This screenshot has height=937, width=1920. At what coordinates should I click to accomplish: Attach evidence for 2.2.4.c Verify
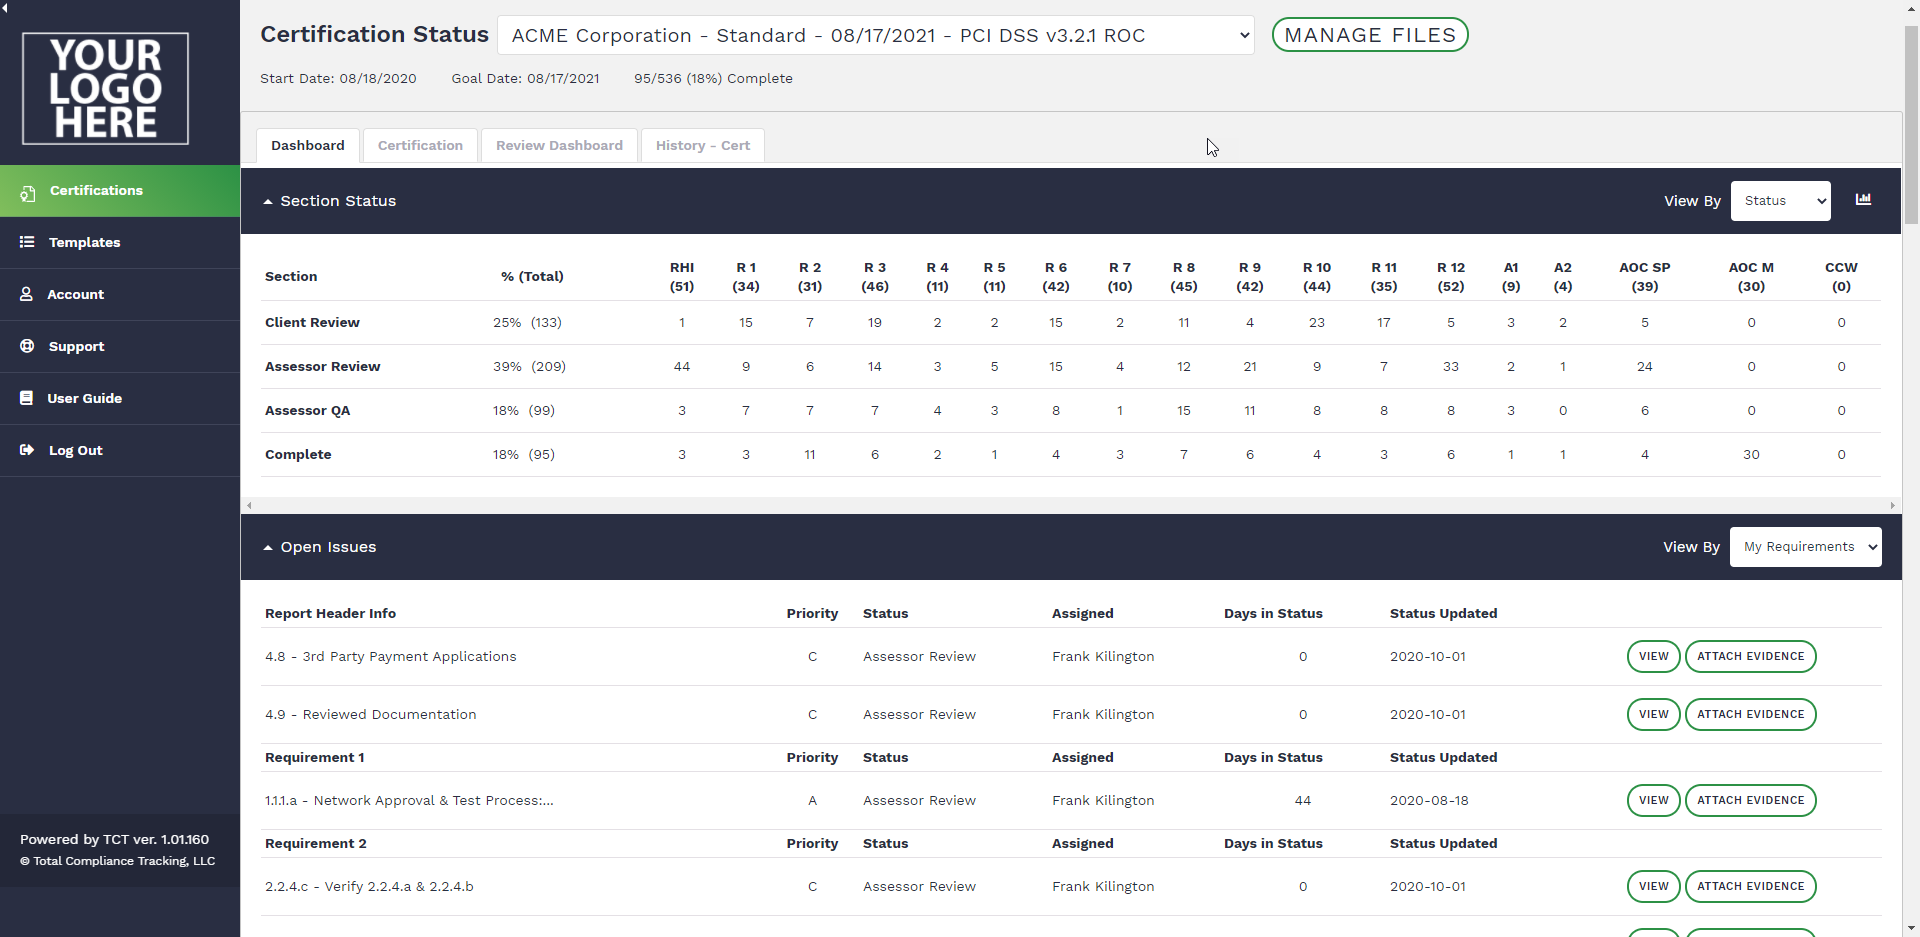pyautogui.click(x=1751, y=887)
